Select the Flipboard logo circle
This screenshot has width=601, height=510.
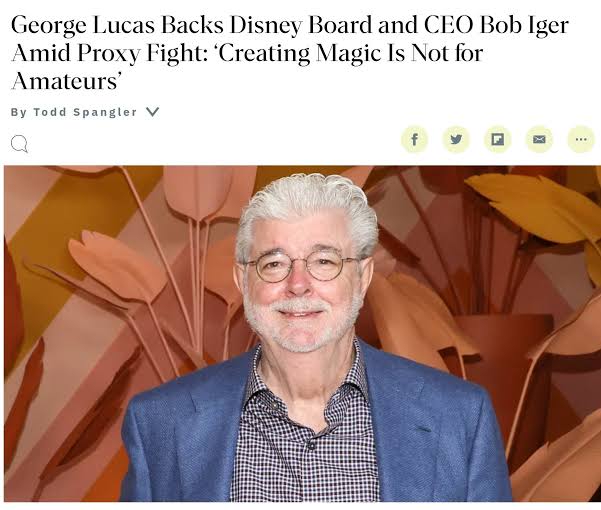tap(498, 139)
